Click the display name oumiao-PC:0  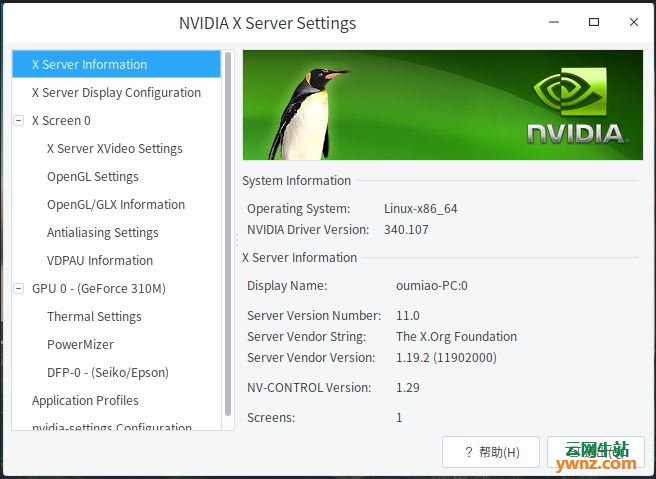click(432, 286)
